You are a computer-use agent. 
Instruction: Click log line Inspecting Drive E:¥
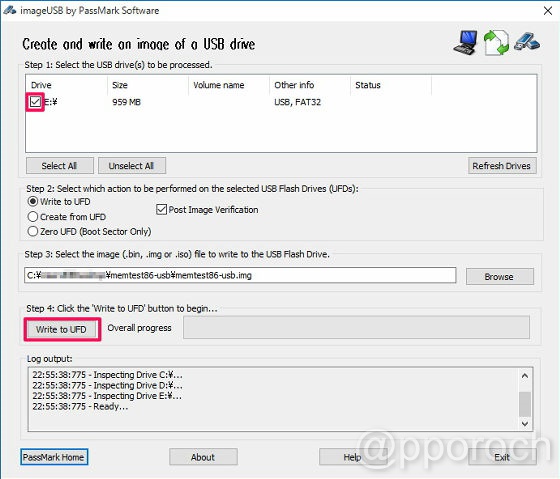(x=107, y=396)
